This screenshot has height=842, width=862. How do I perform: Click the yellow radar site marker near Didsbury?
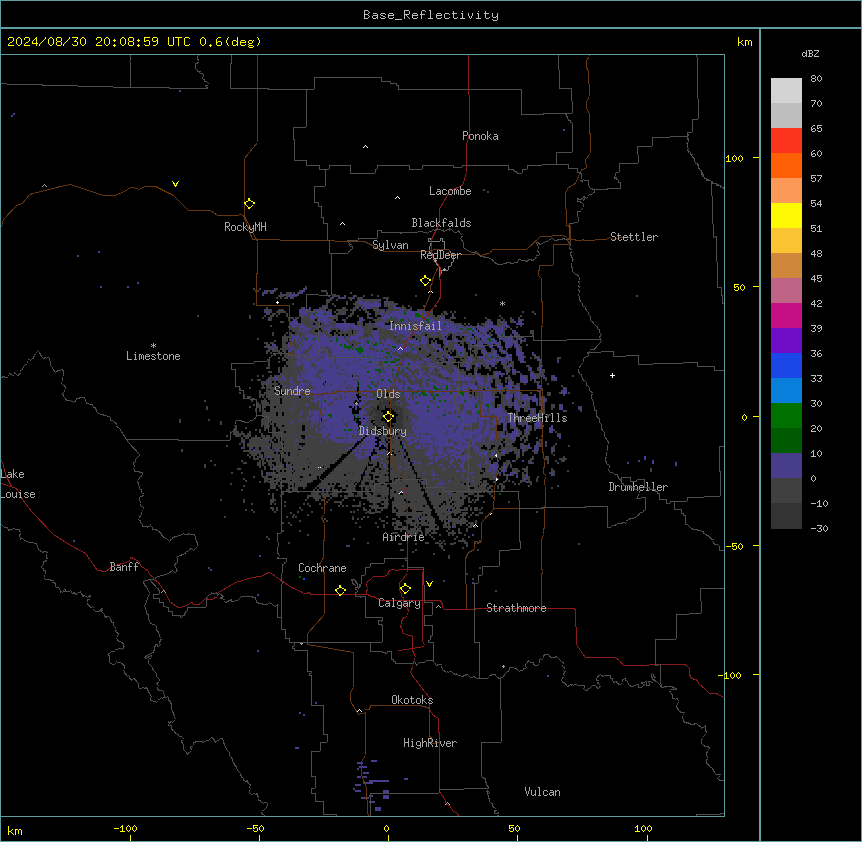(x=388, y=417)
